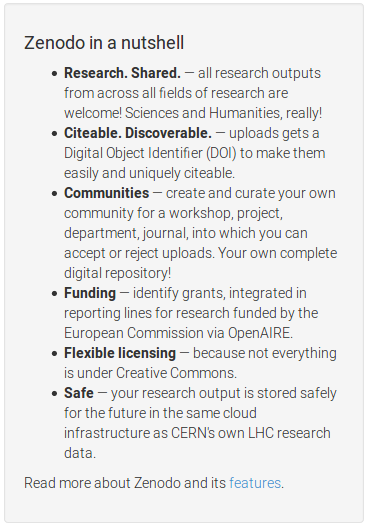368x528 pixels.
Task: Click the bullet before Citeable. Discoverable.
Action: tap(55, 134)
